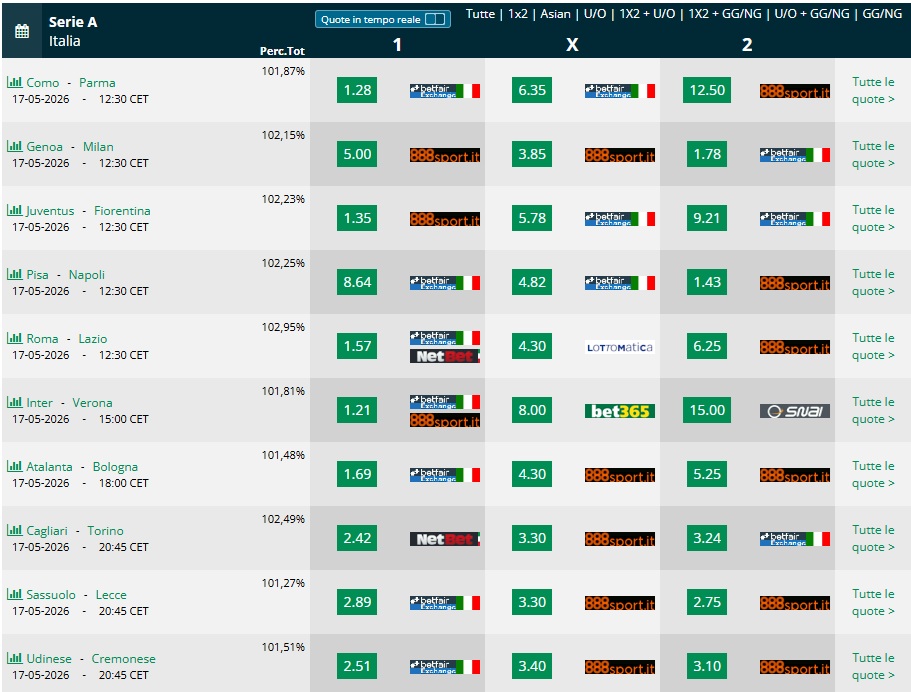Toggle Quote in tempo reale switch
The image size is (911, 692).
[435, 19]
